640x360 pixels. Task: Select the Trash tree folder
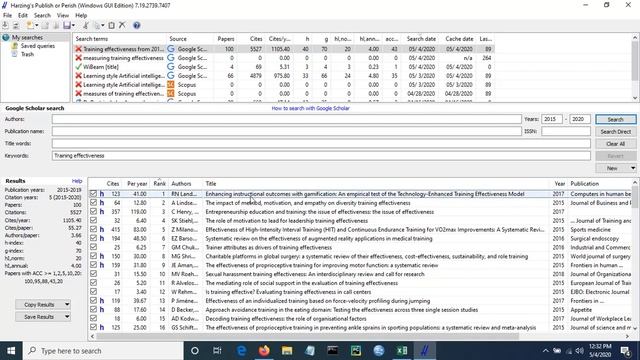(x=27, y=54)
